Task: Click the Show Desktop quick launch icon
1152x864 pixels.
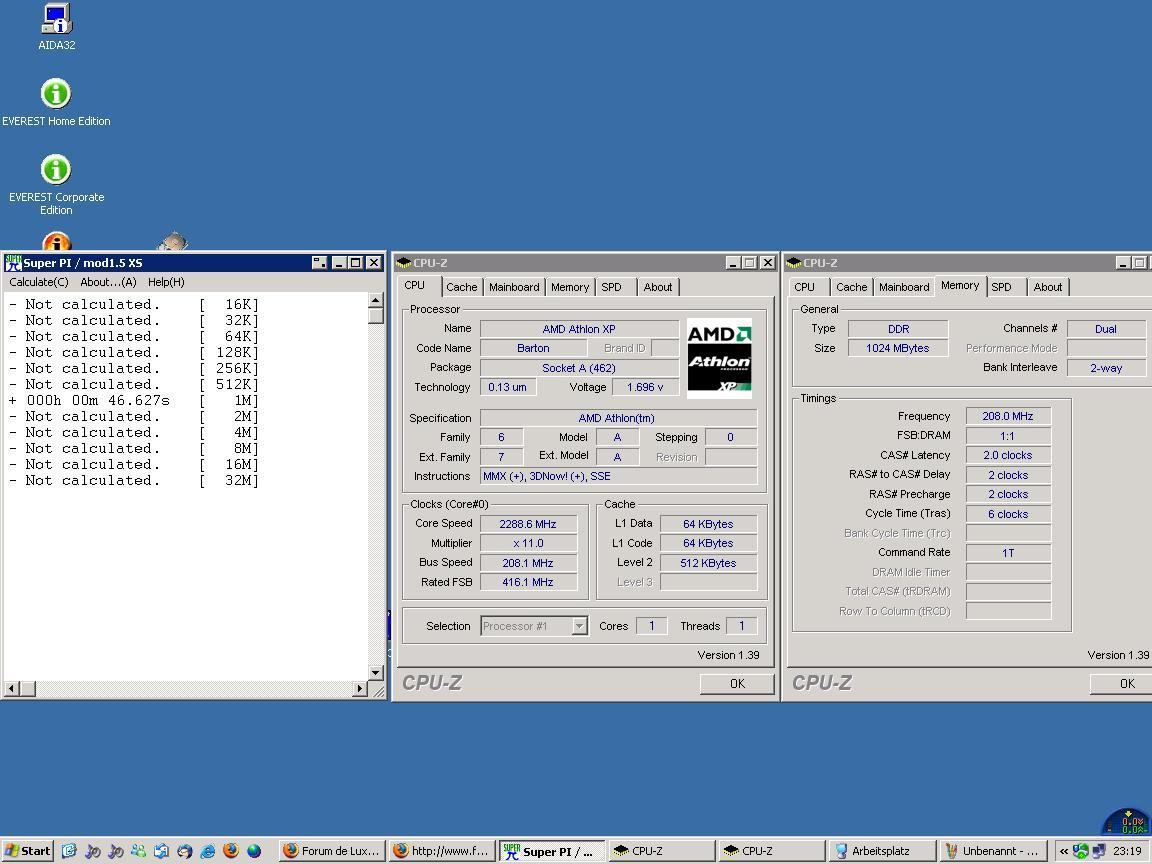Action: tap(69, 851)
